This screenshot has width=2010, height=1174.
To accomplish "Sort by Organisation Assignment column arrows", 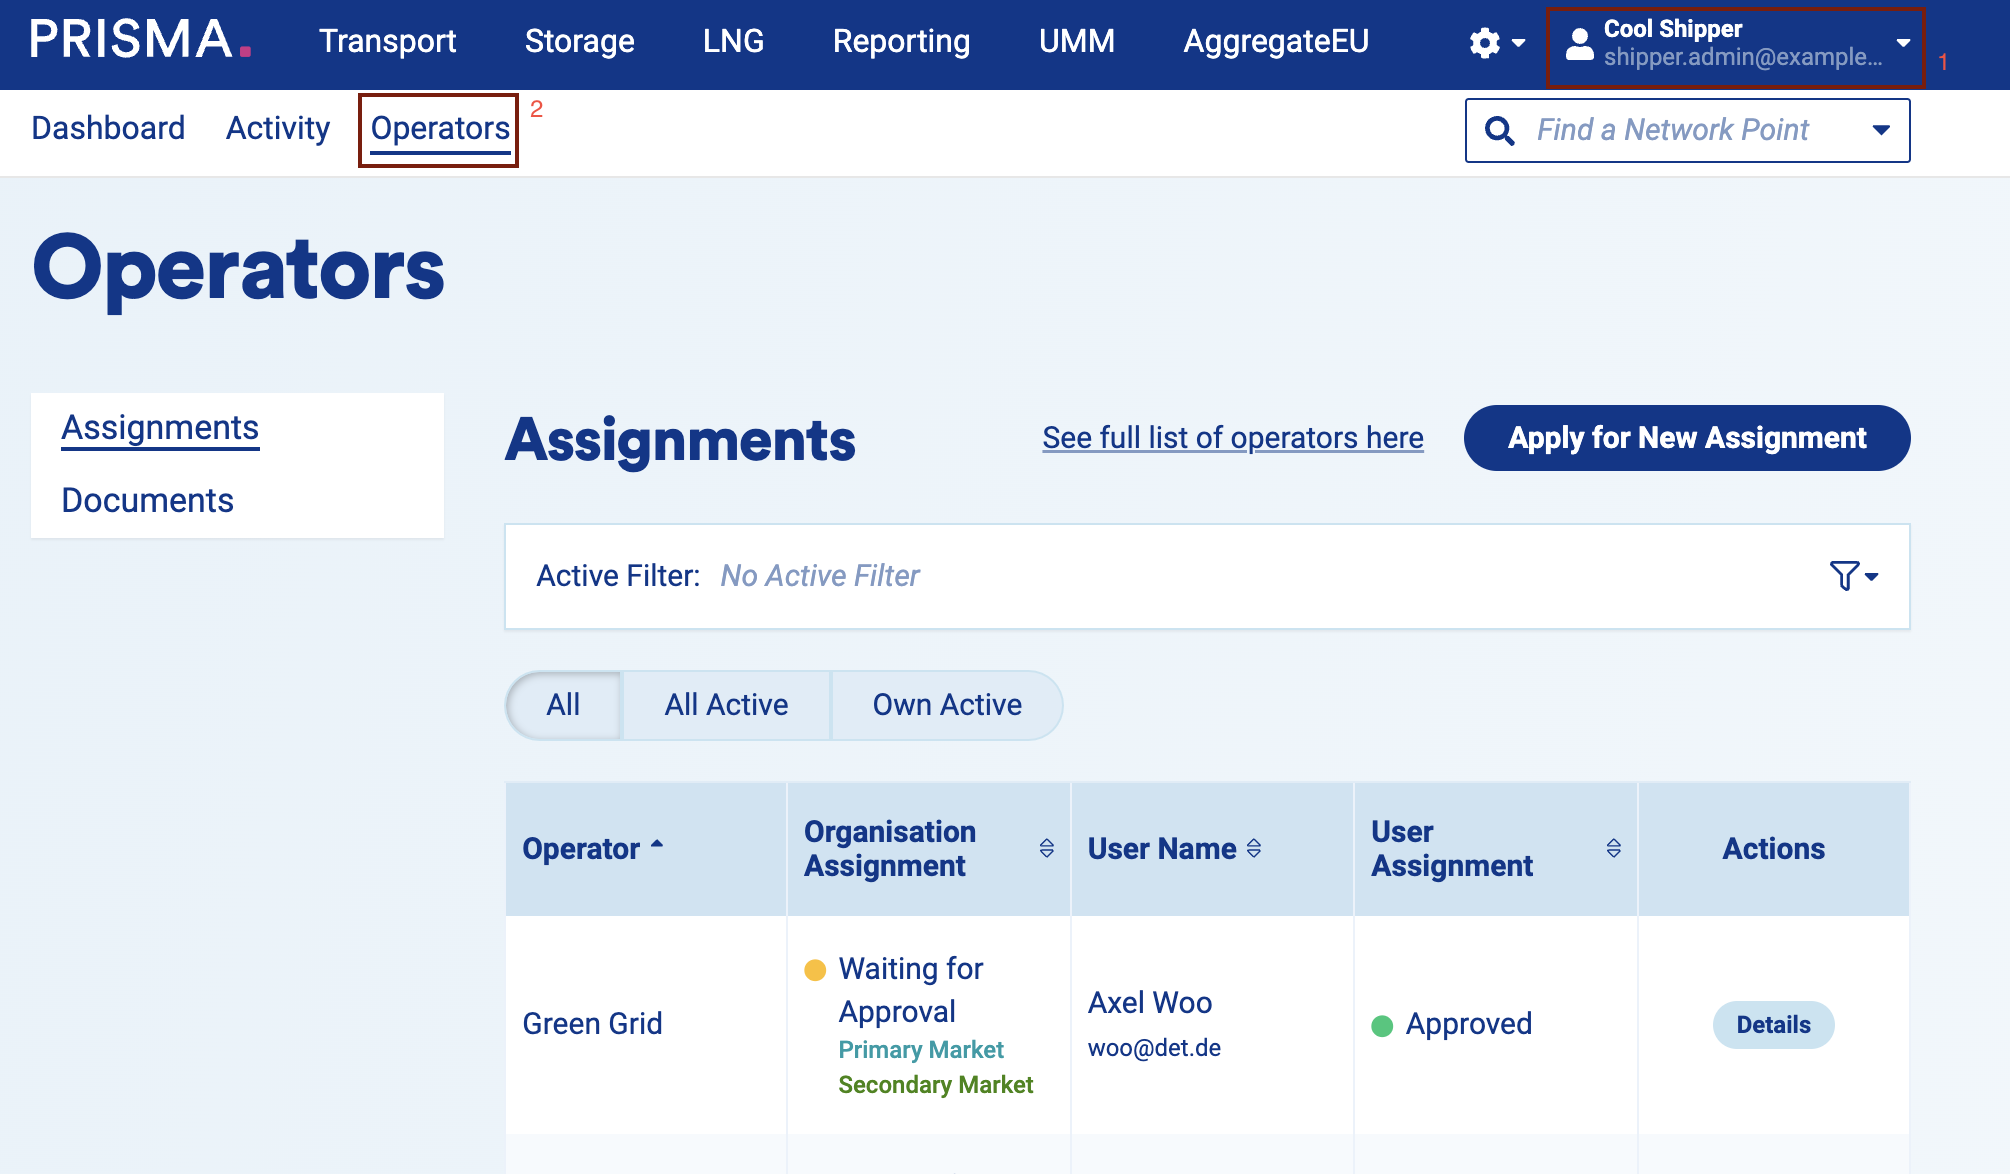I will (1046, 848).
